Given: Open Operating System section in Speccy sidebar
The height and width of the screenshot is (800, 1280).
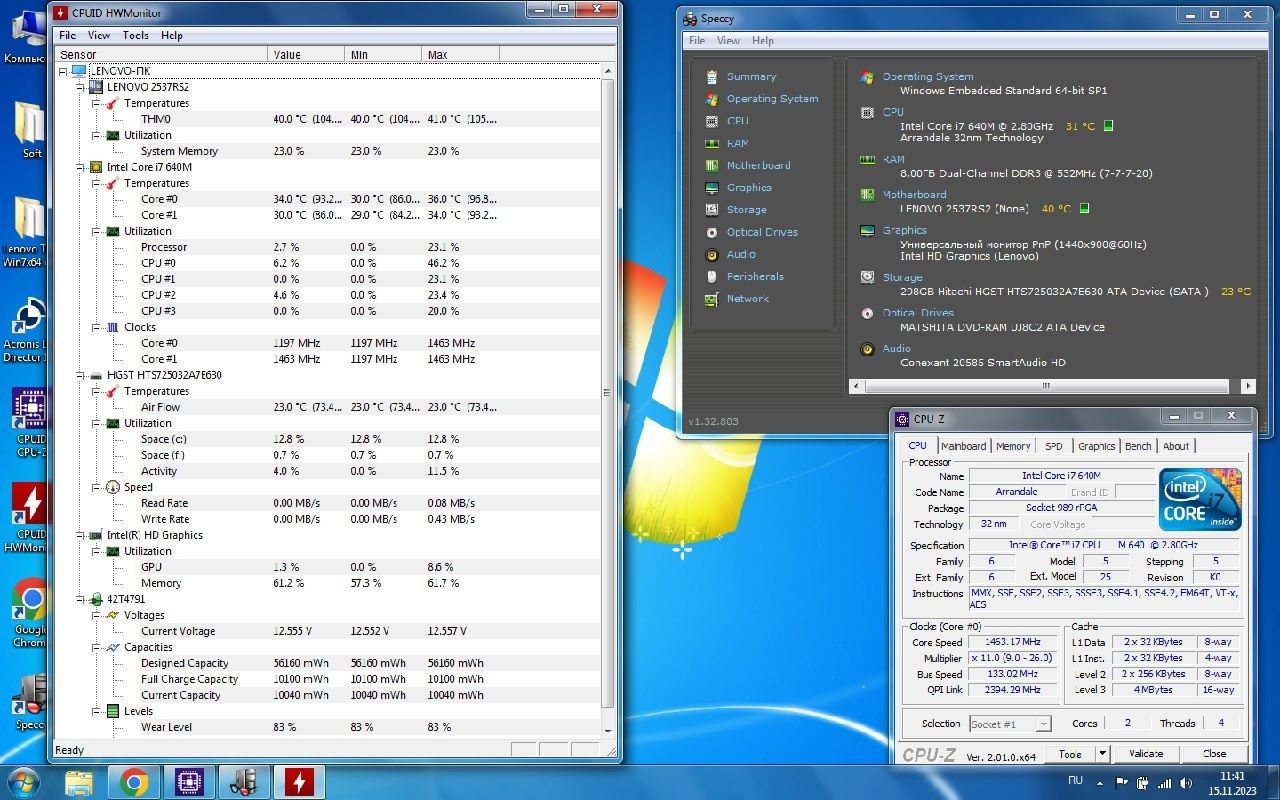Looking at the screenshot, I should click(772, 99).
